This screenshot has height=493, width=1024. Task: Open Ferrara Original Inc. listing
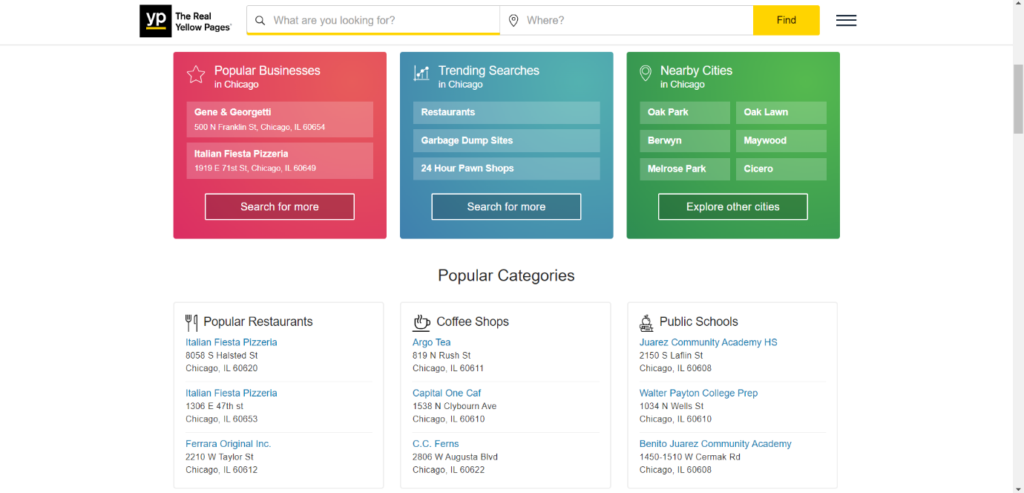pyautogui.click(x=228, y=444)
